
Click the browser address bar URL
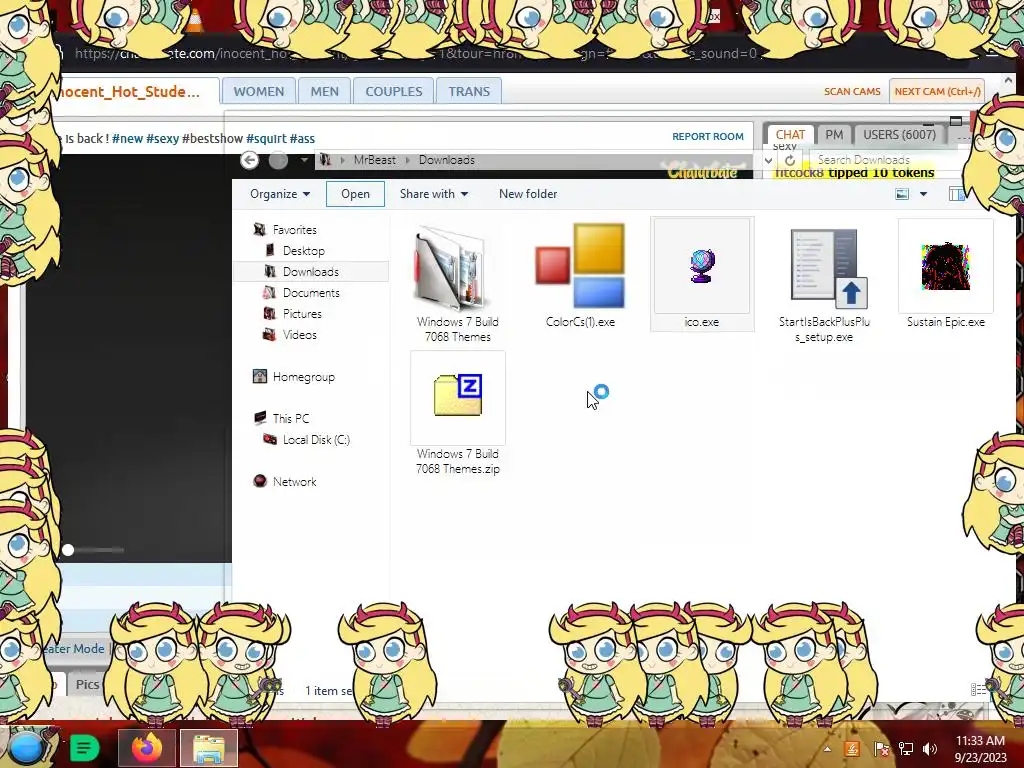415,54
